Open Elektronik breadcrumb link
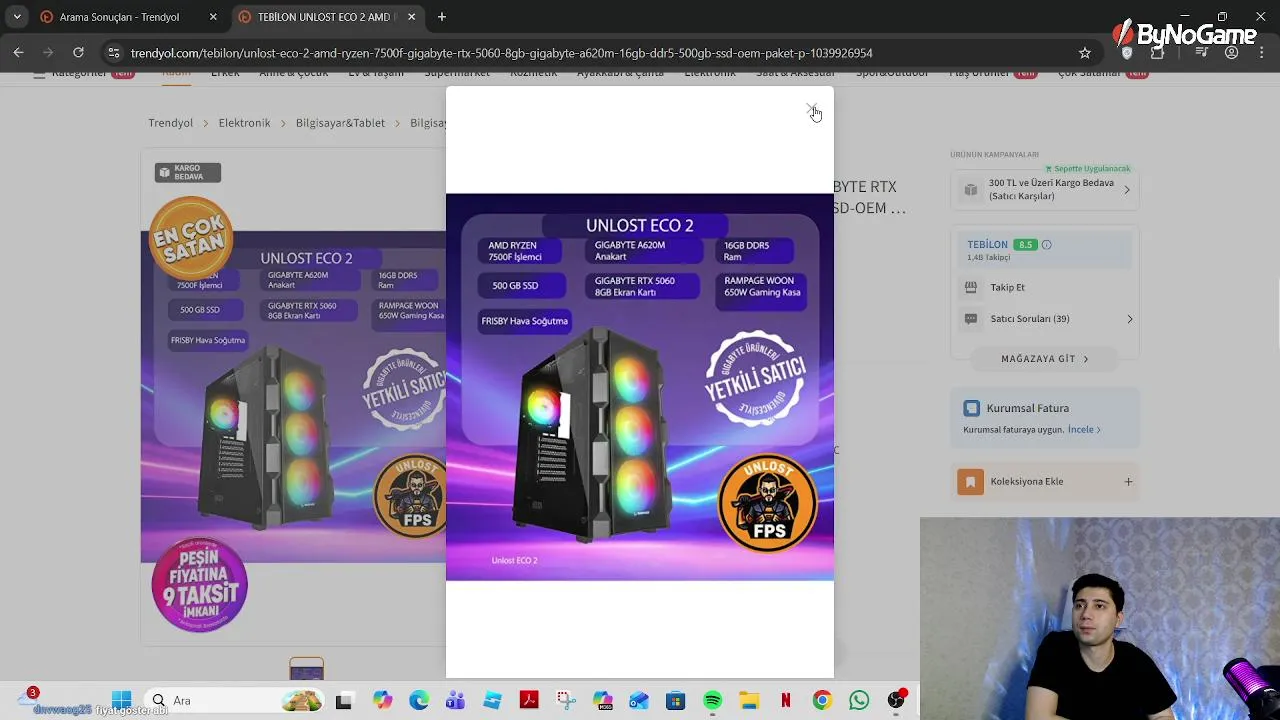 tap(245, 123)
